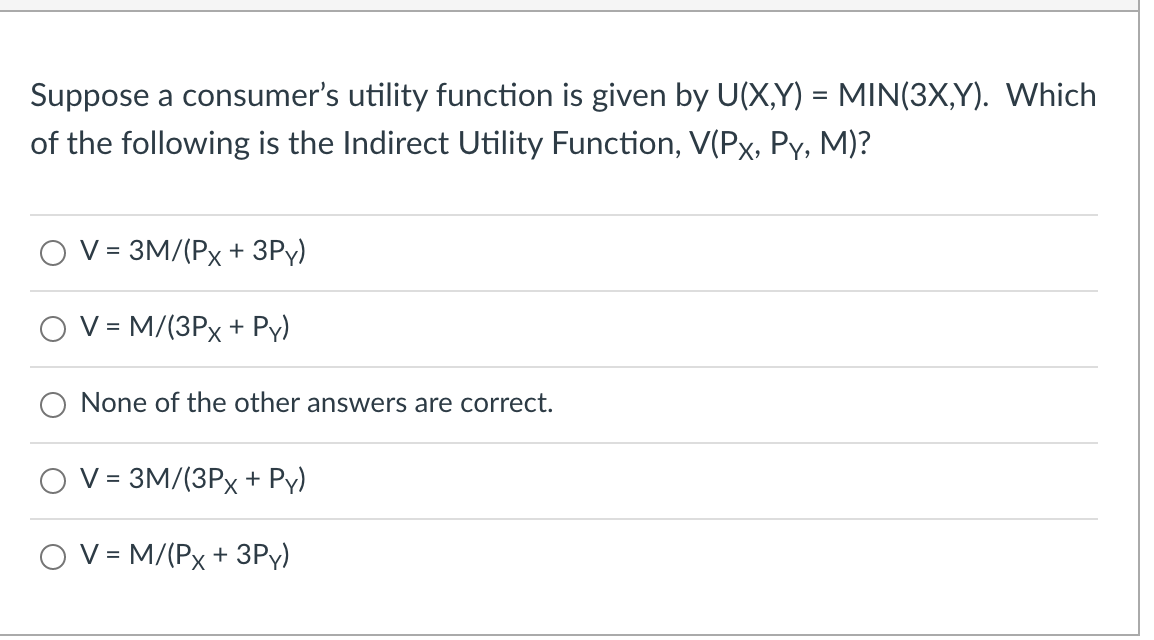Click the divider line below the question
This screenshot has height=640, width=1154.
[560, 213]
